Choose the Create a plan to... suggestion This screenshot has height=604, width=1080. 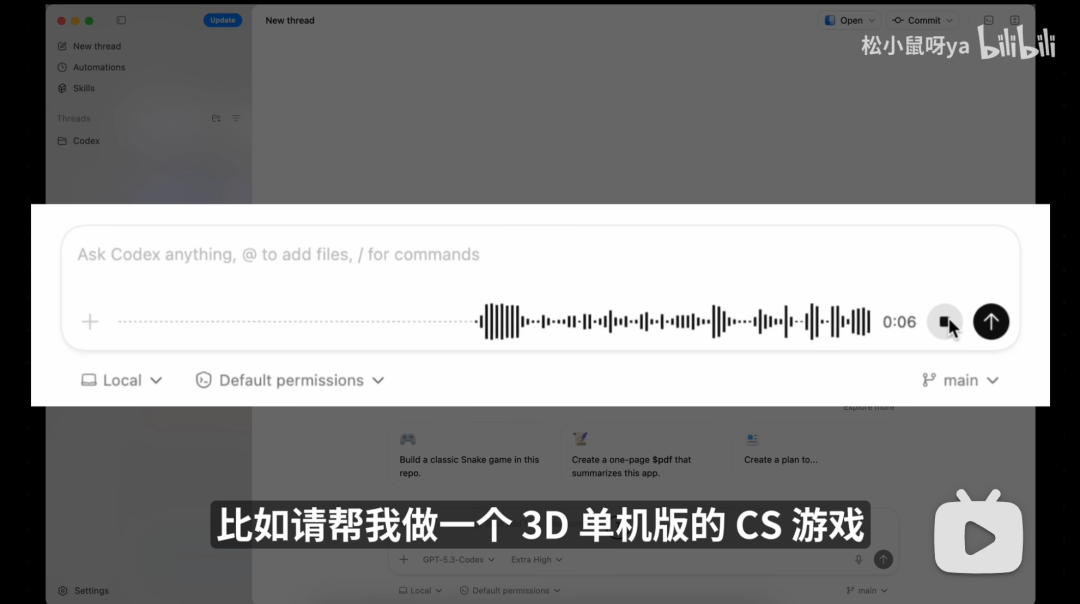(816, 455)
